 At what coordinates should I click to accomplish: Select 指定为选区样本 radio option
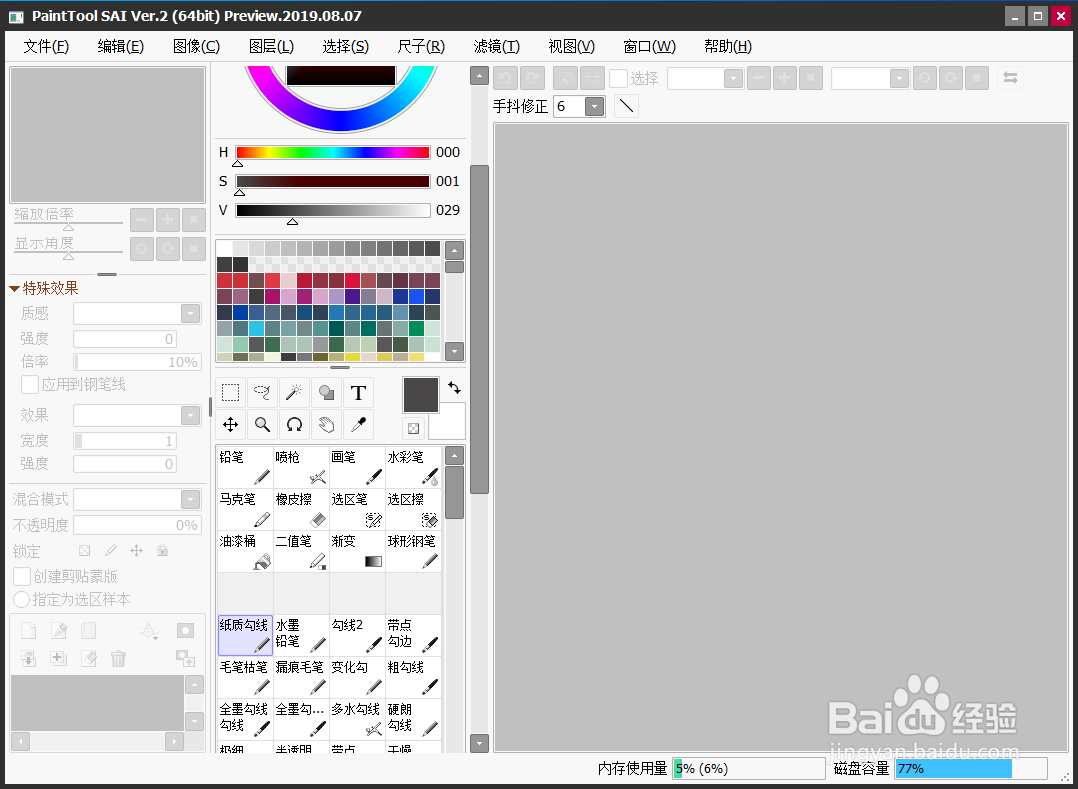tap(21, 599)
